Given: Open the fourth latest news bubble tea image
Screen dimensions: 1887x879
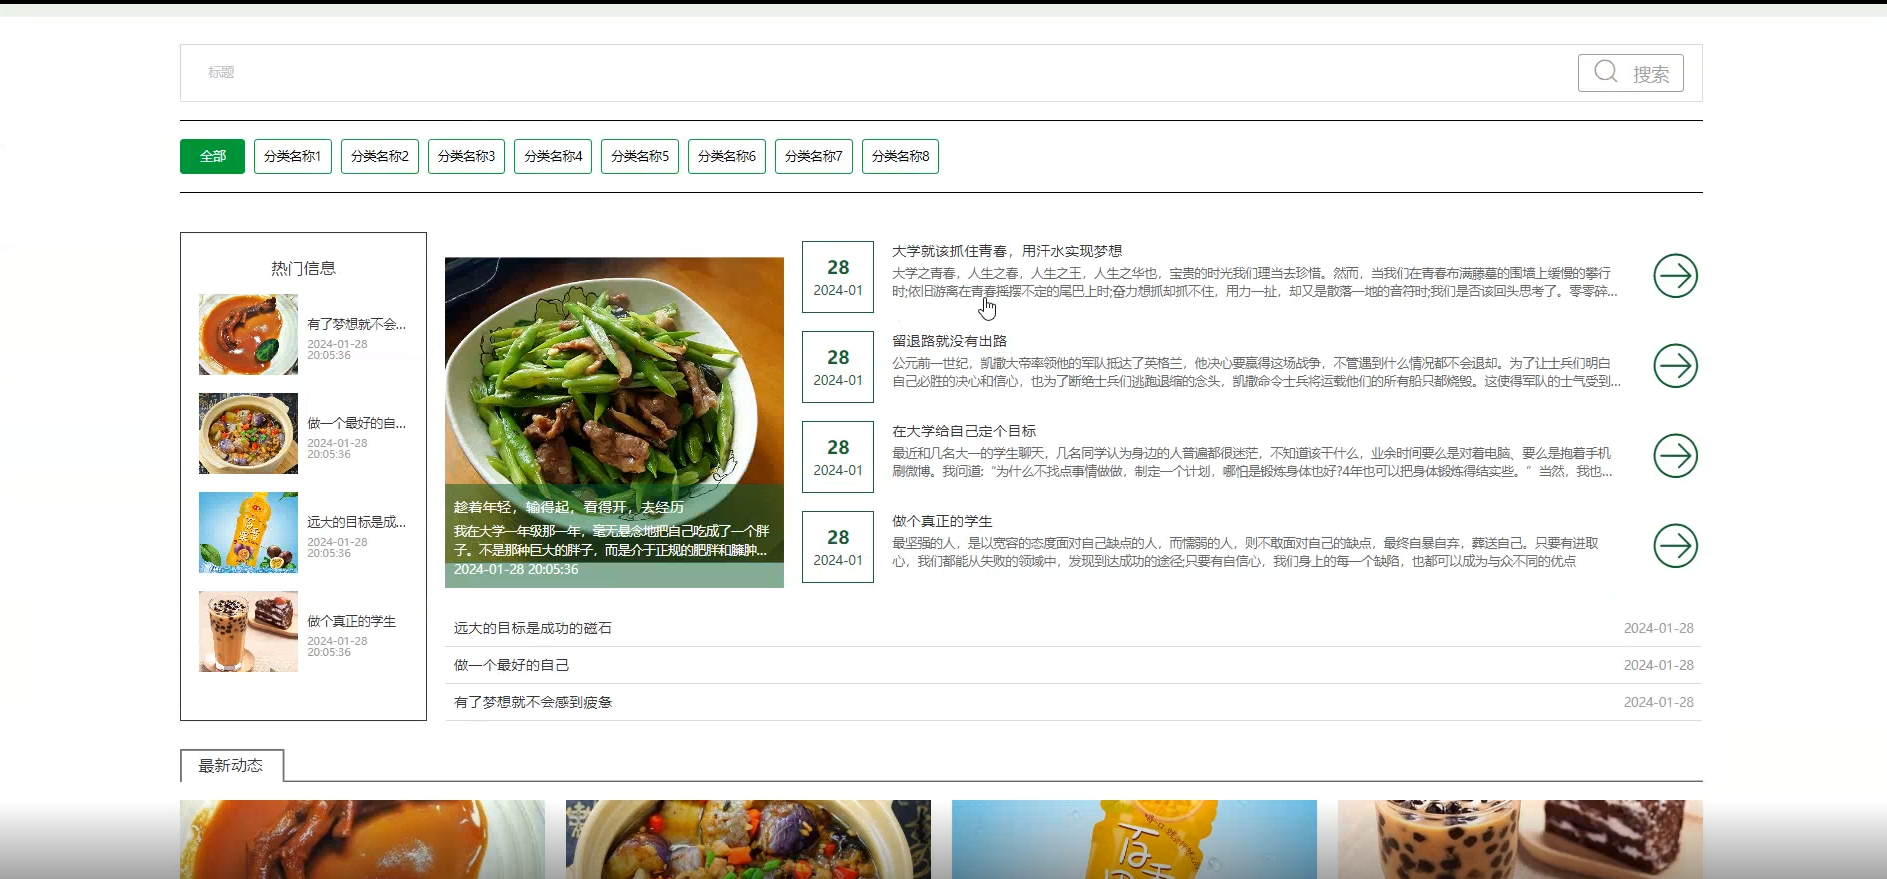Looking at the screenshot, I should (1520, 839).
